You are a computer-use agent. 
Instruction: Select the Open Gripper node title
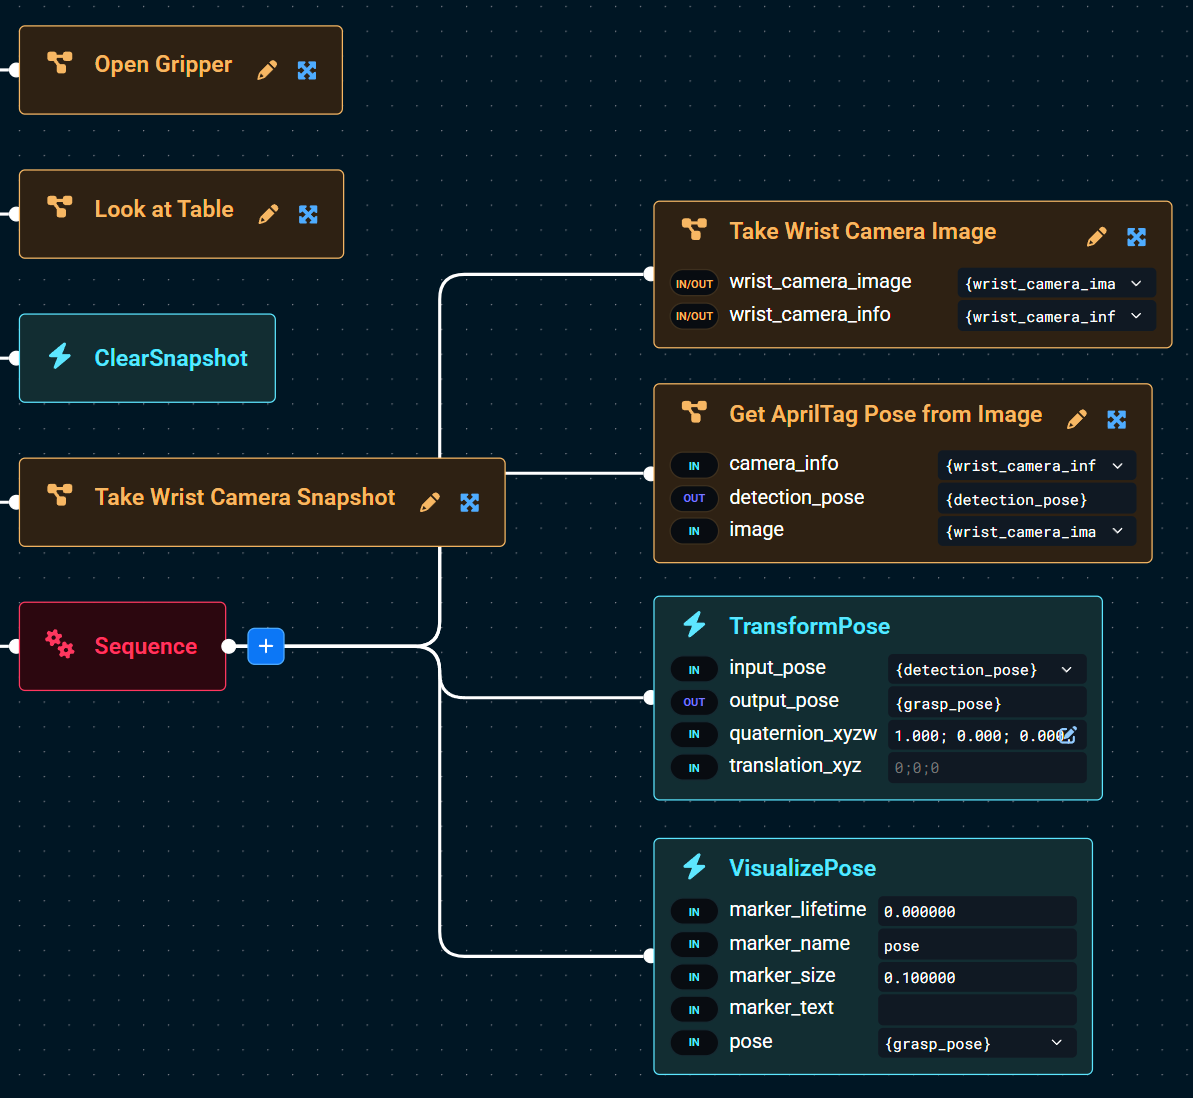pos(163,65)
